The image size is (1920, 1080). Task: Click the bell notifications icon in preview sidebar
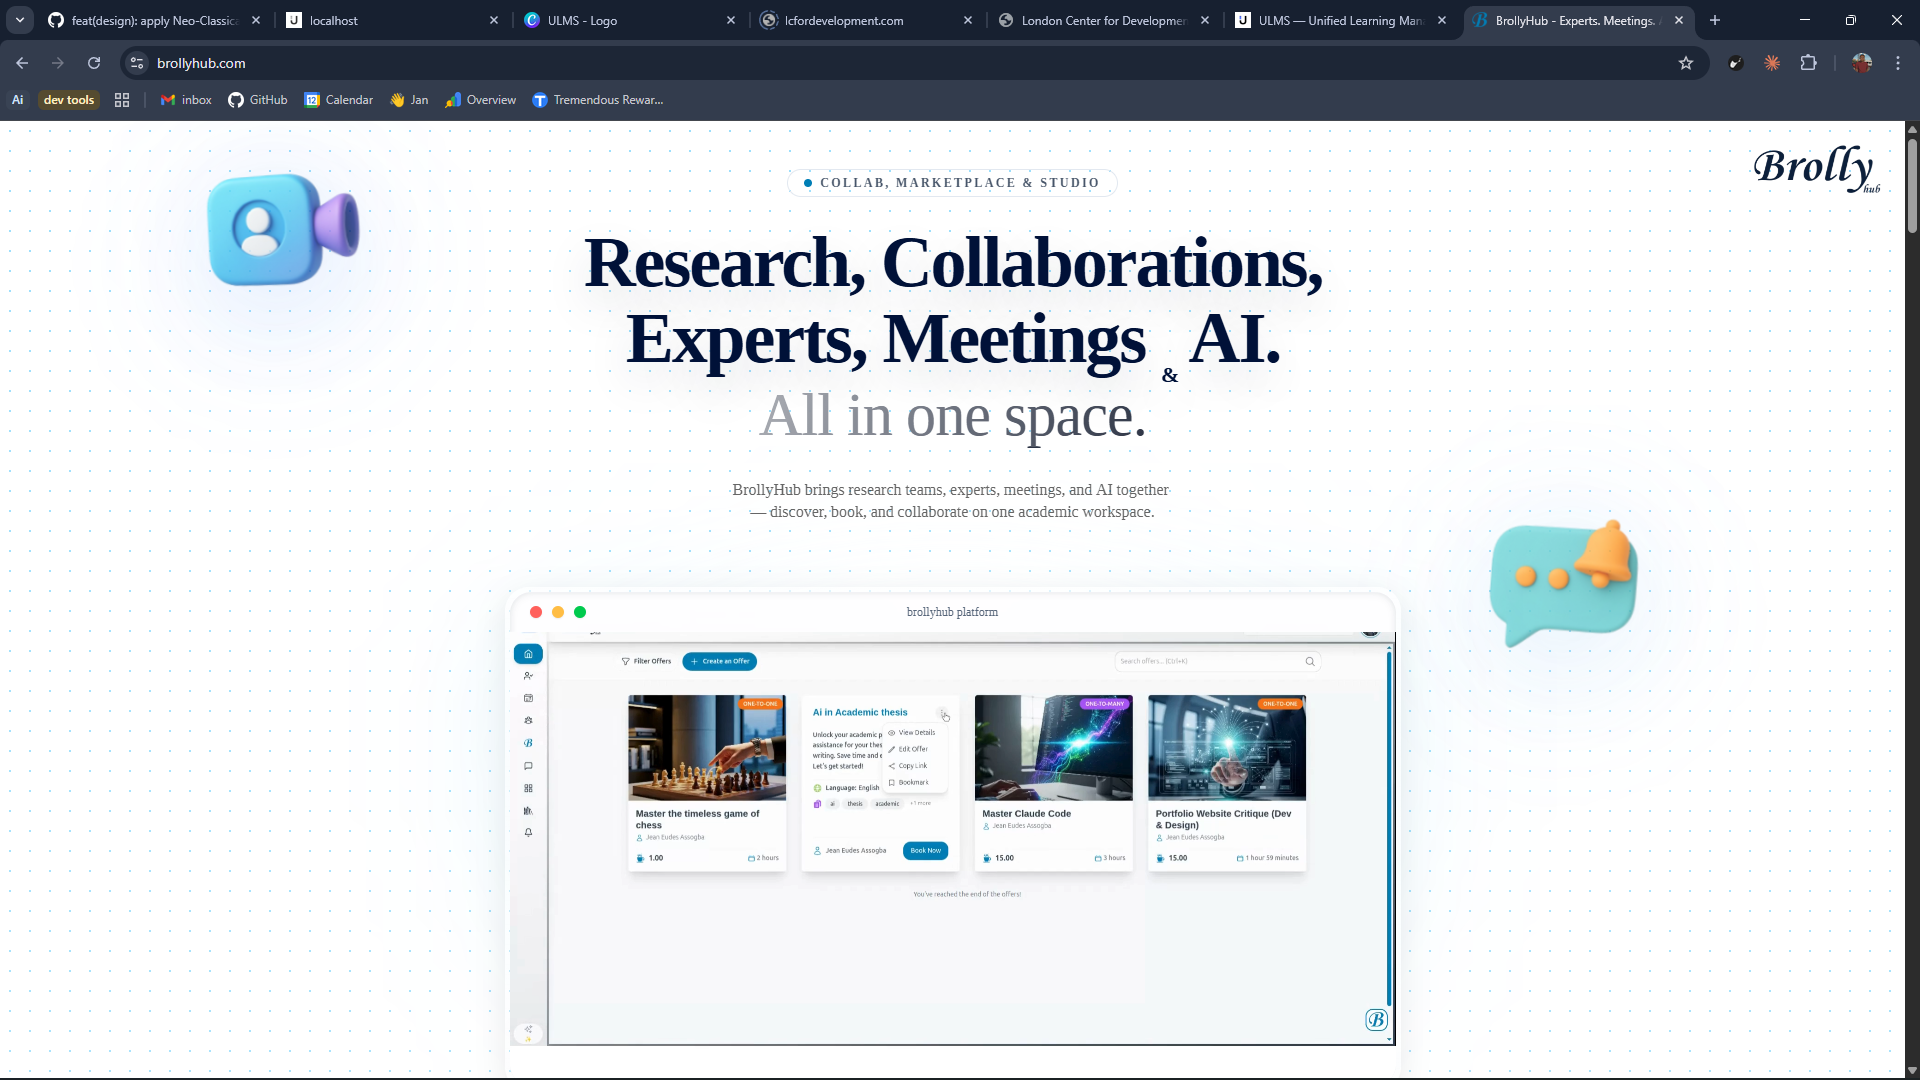528,833
